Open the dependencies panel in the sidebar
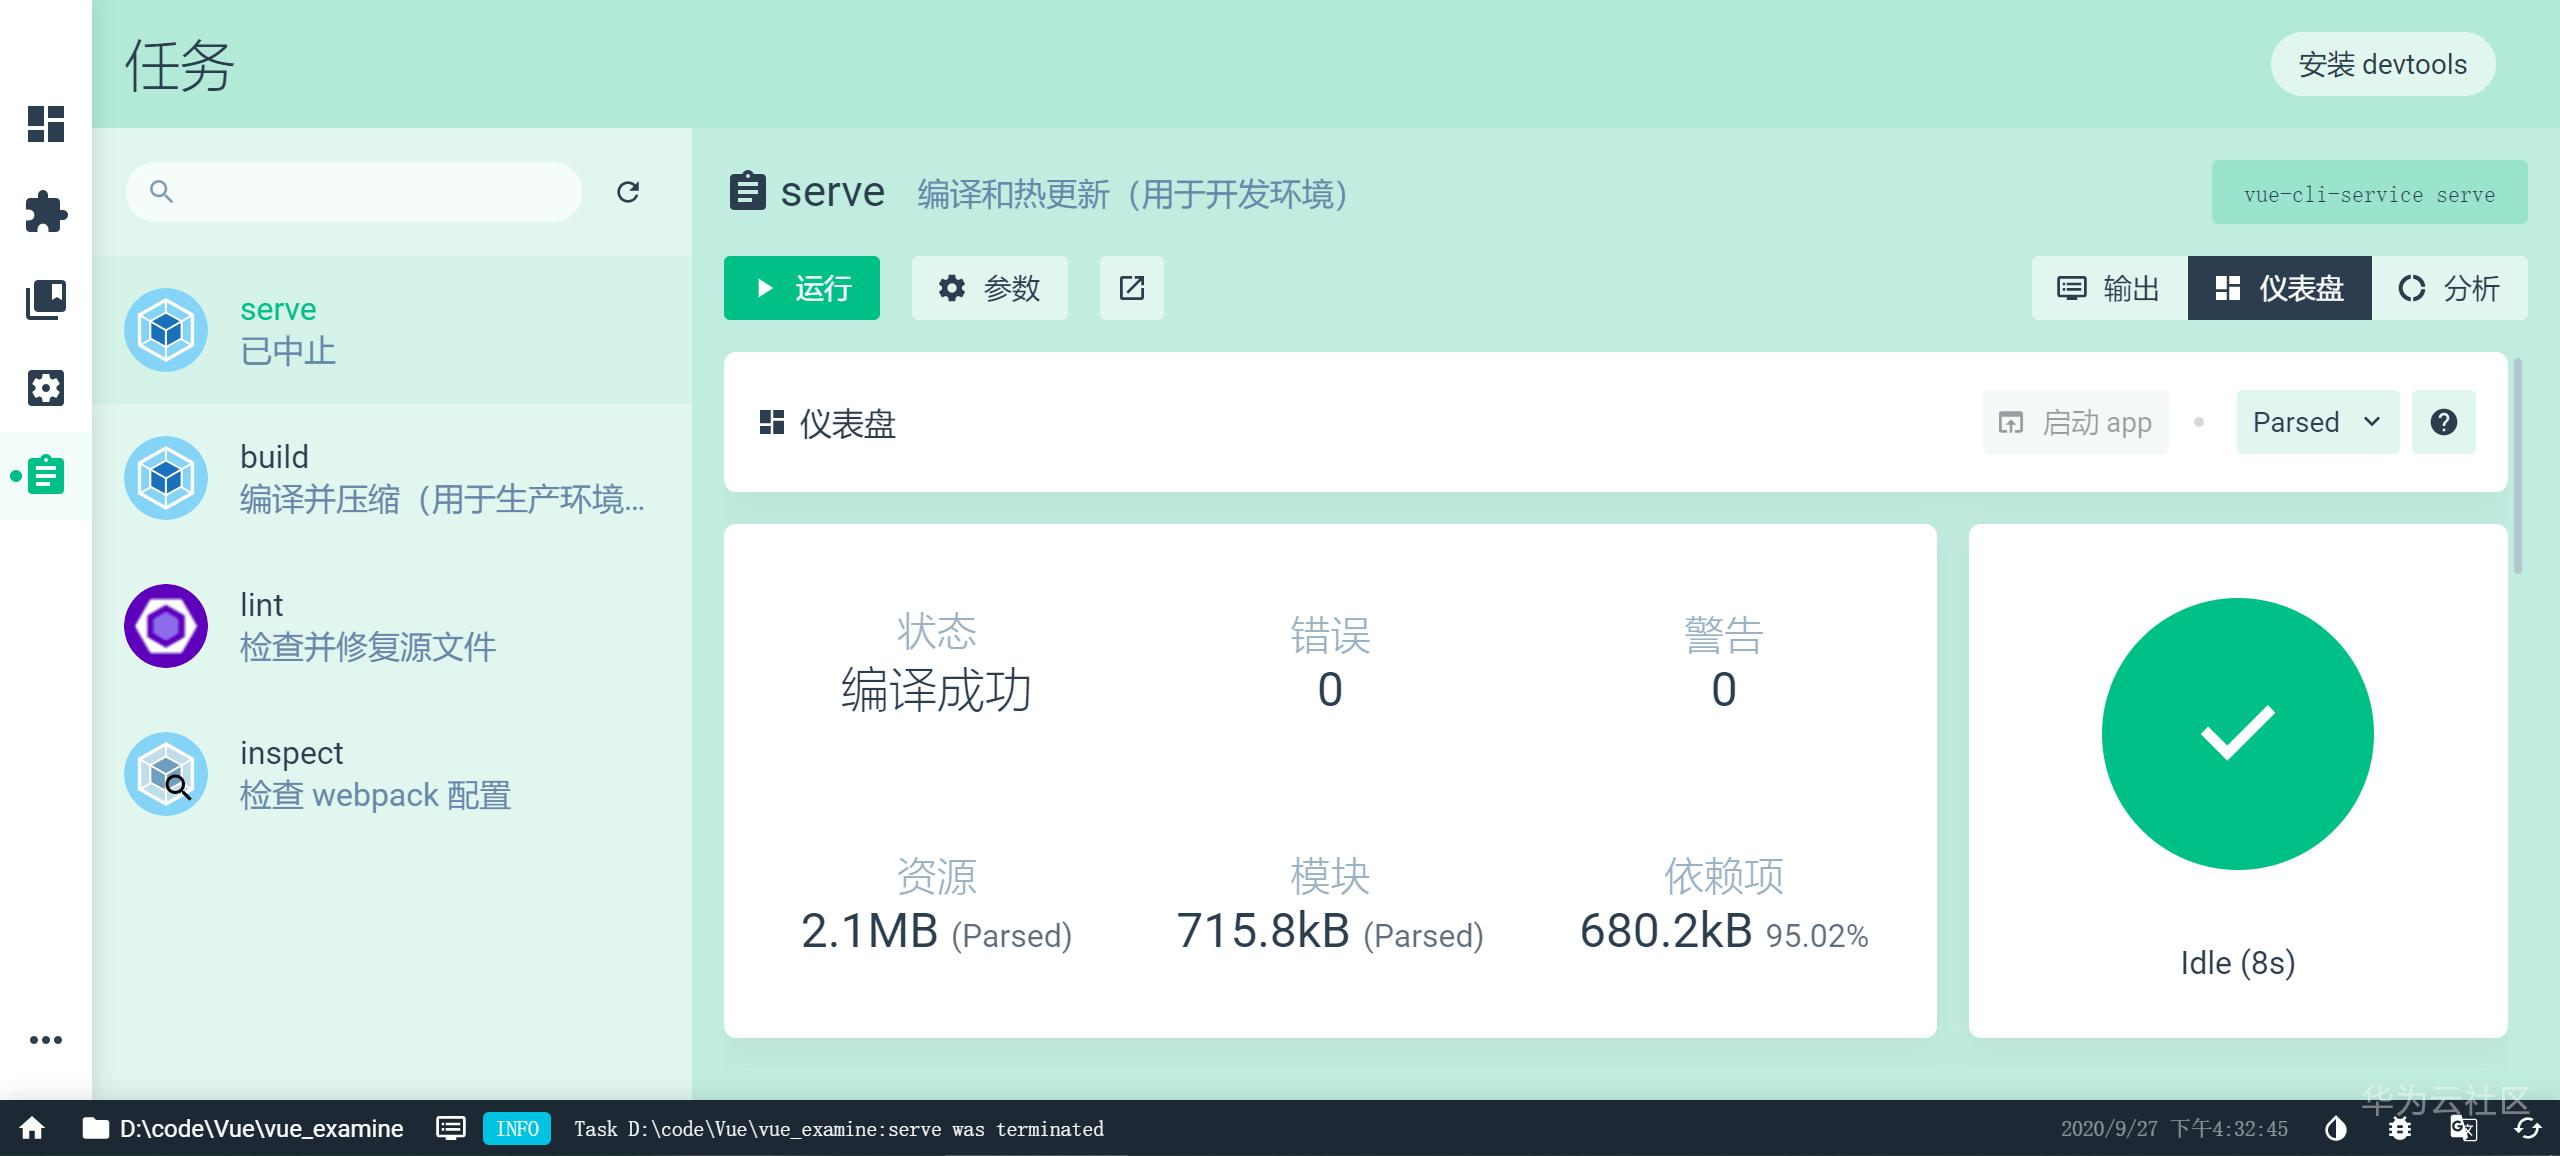 (44, 300)
